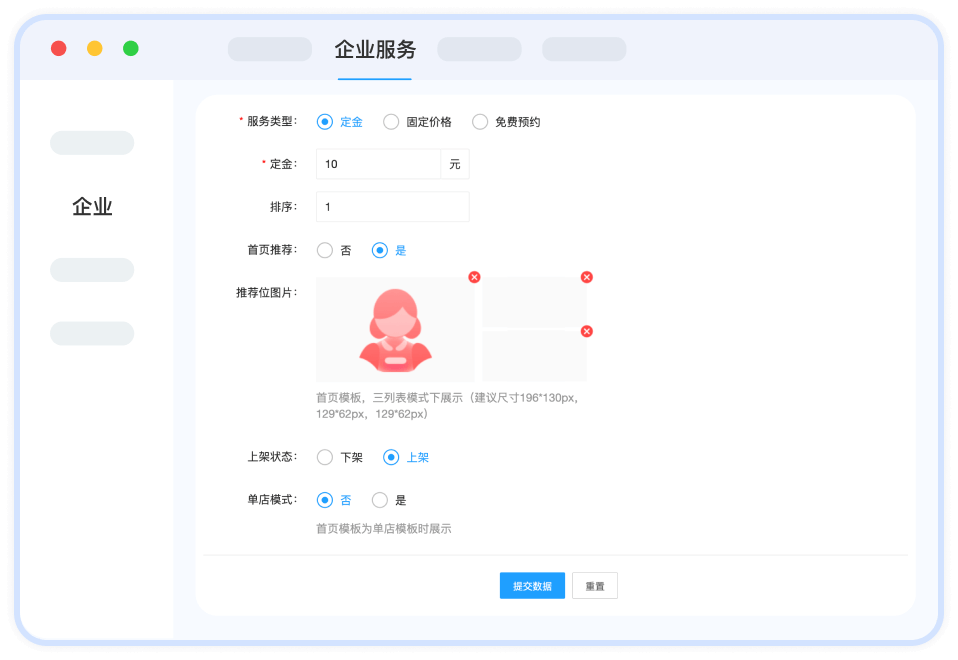Select 企业 in the left sidebar
The width and height of the screenshot is (958, 660).
92,207
